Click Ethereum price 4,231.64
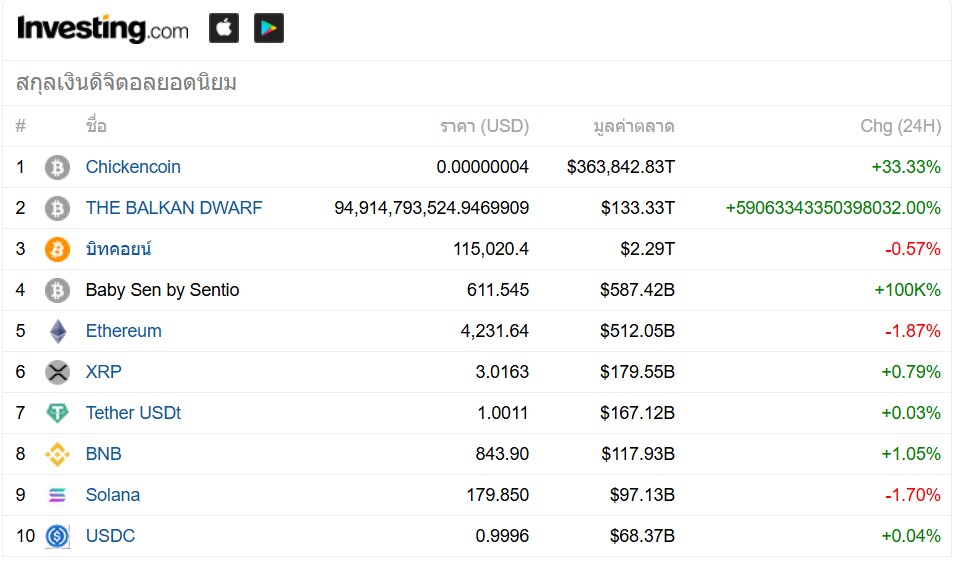This screenshot has width=959, height=562. [x=494, y=331]
